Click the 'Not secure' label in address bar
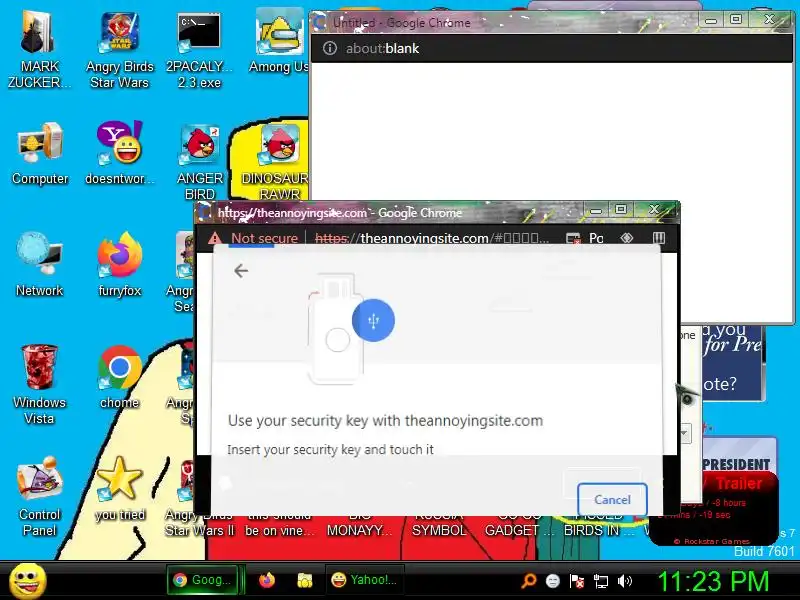Screen dimensions: 800x600 click(x=264, y=238)
